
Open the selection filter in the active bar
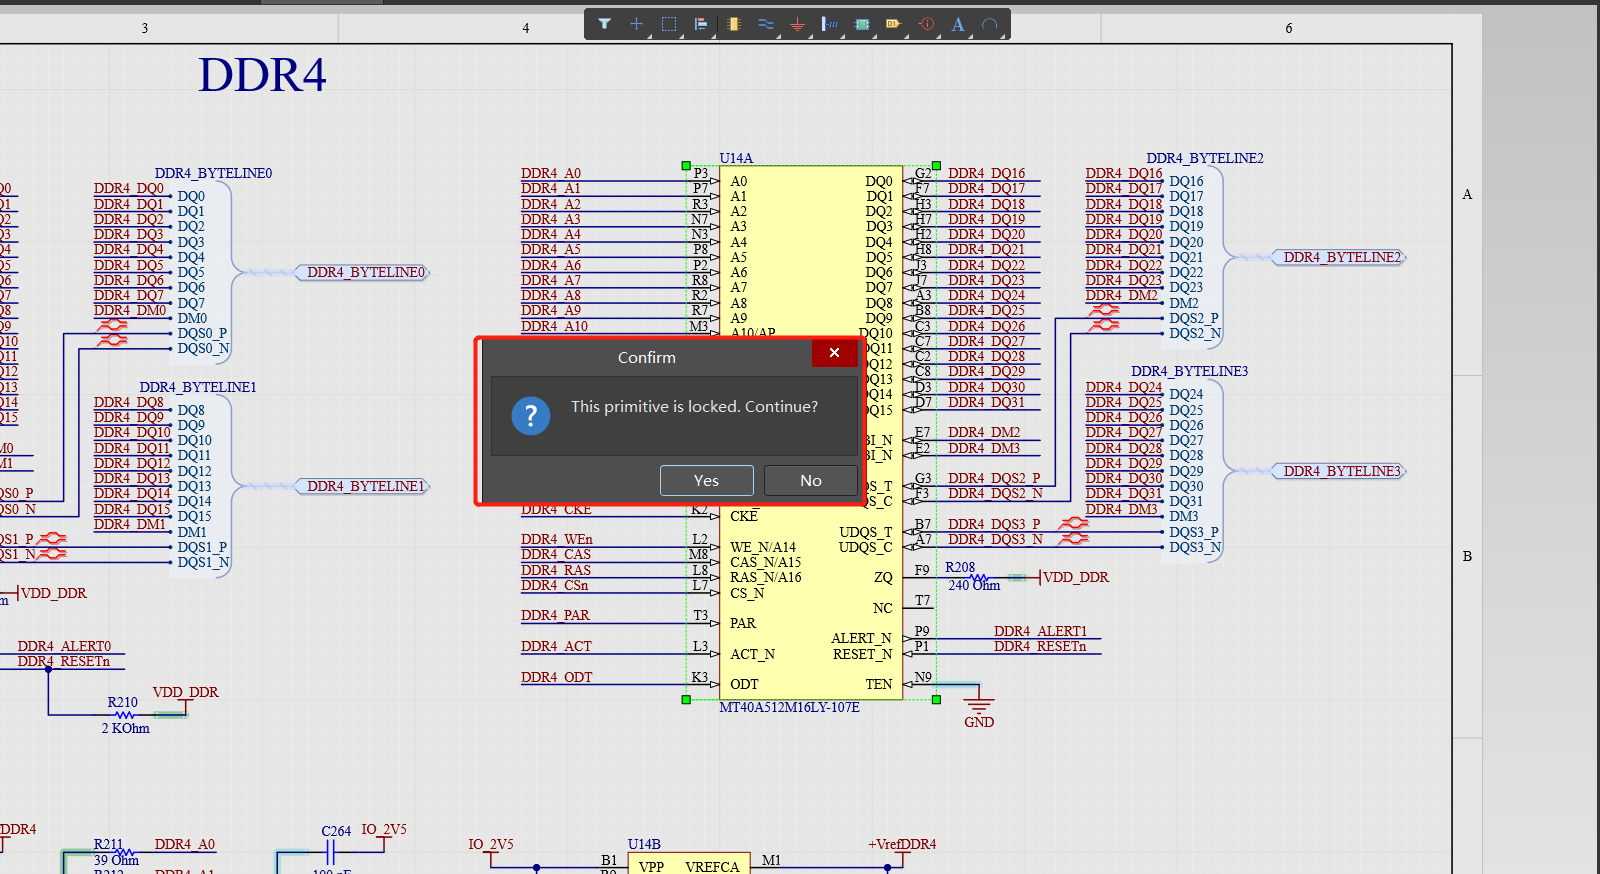coord(604,24)
